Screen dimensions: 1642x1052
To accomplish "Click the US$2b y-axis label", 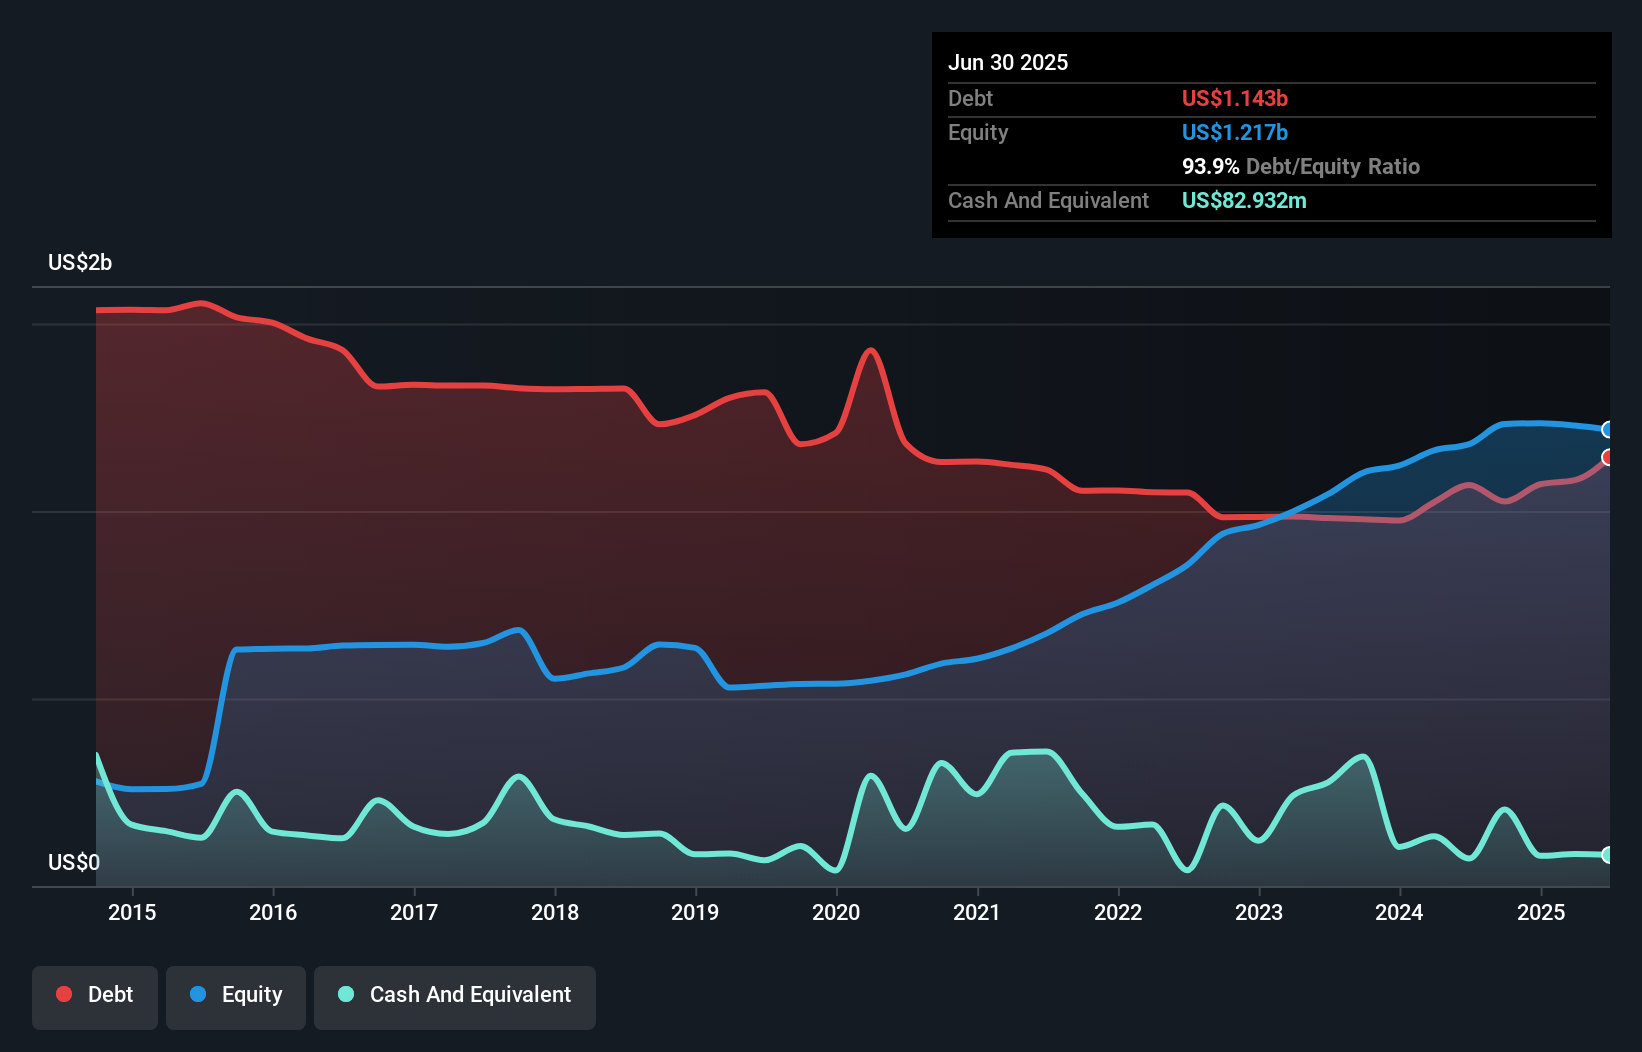I will tap(80, 263).
